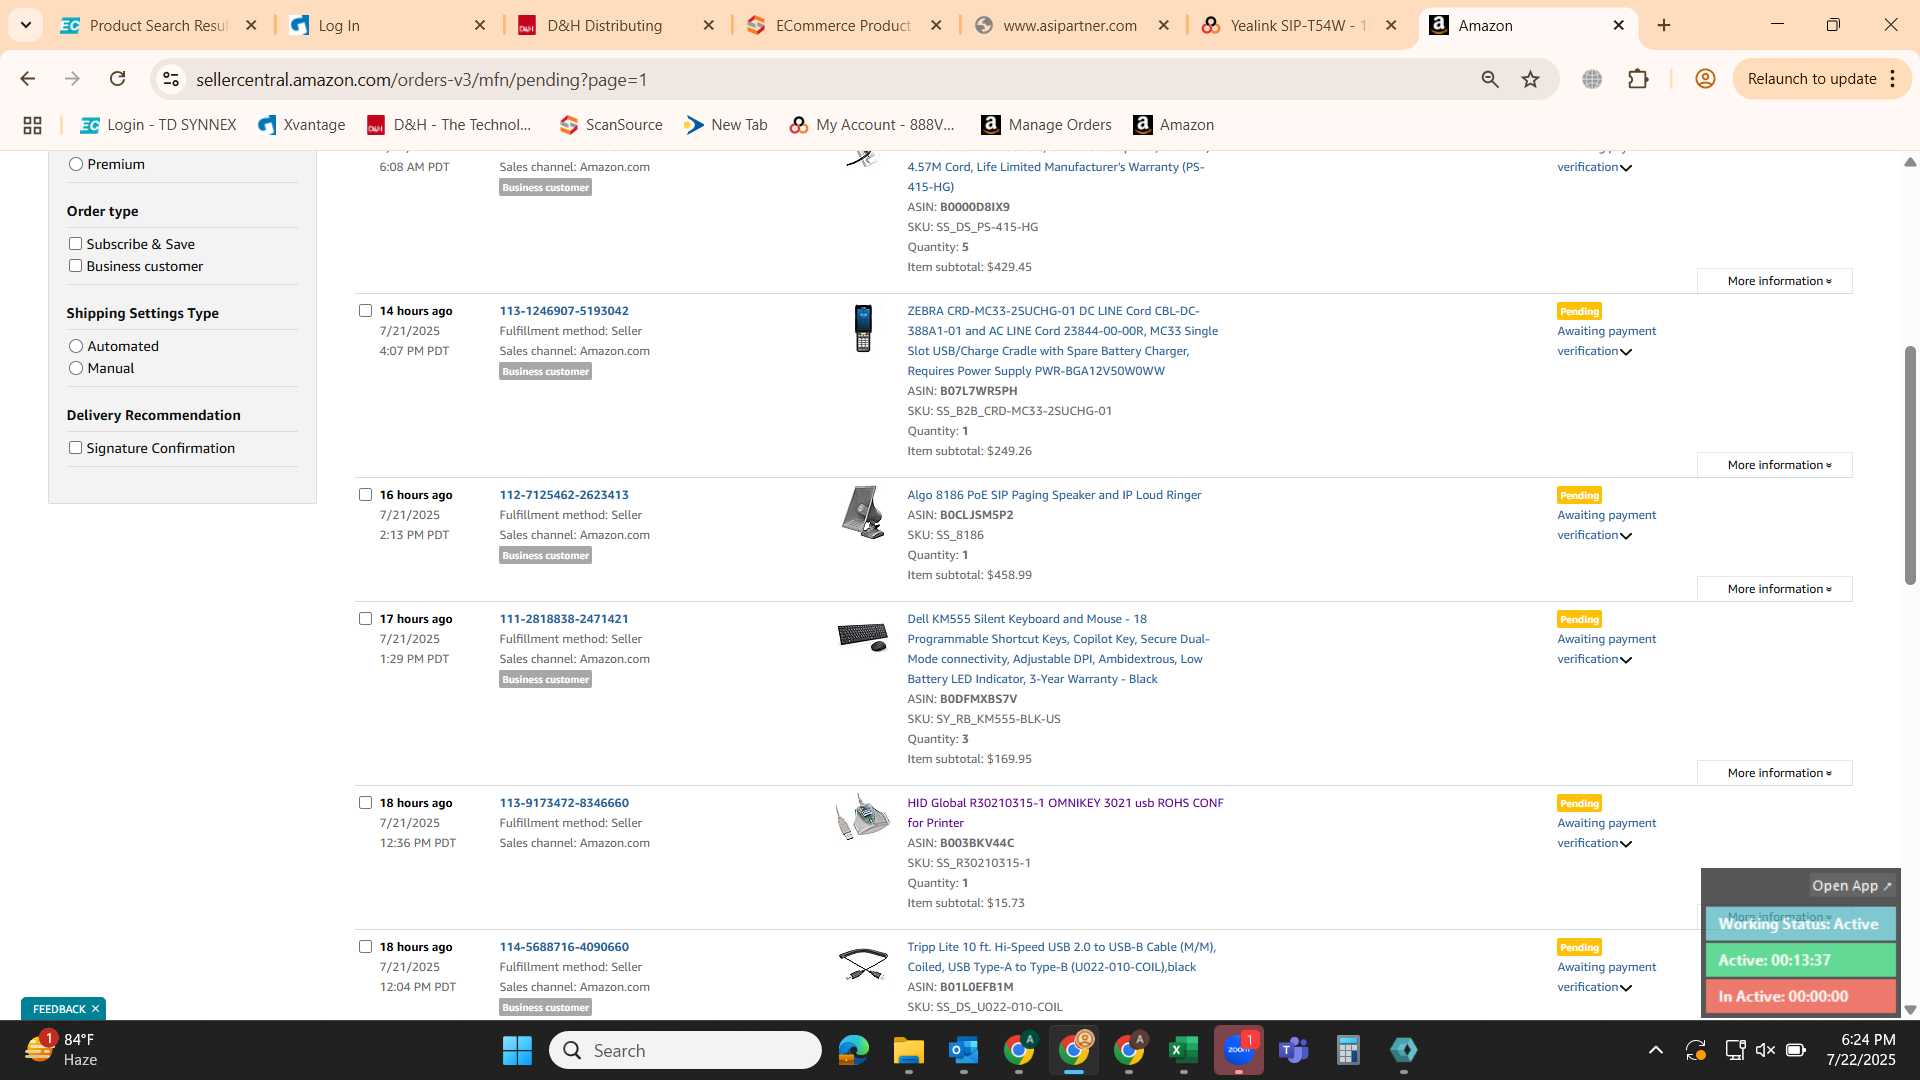Select checkbox for order 112-7125462-2623413
The height and width of the screenshot is (1080, 1920).
tap(365, 495)
